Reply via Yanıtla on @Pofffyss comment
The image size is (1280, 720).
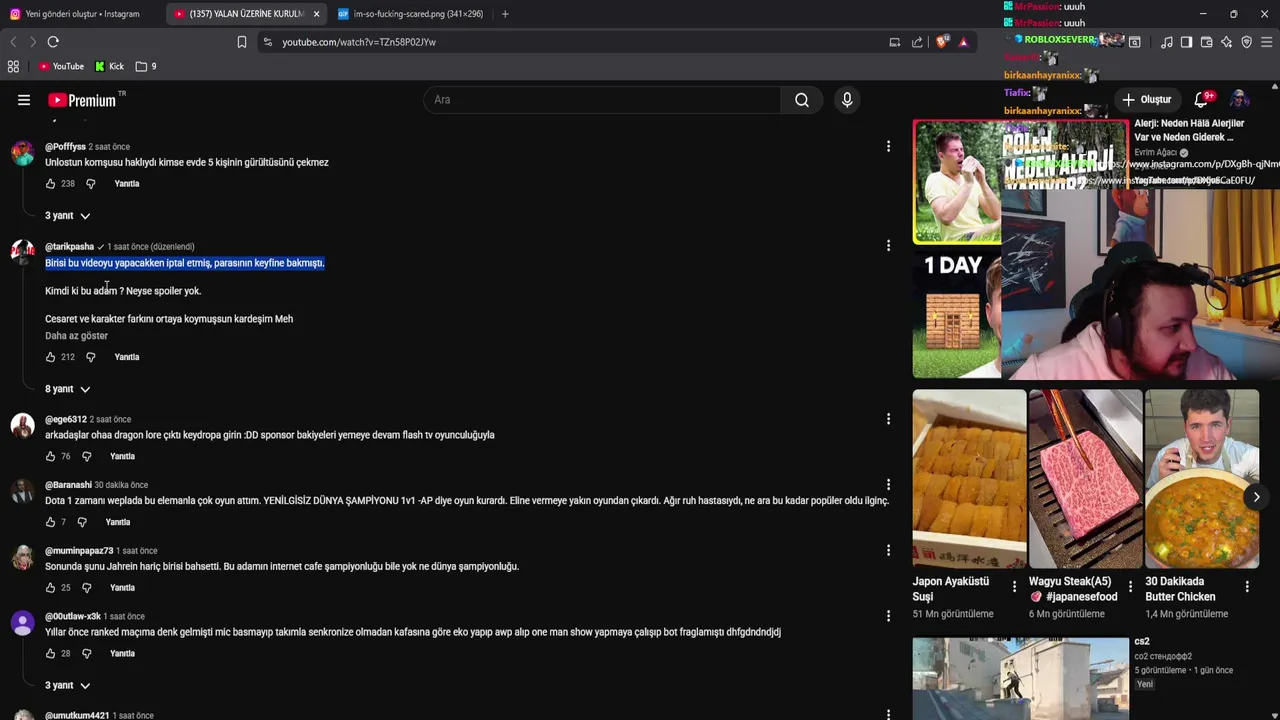click(x=127, y=184)
